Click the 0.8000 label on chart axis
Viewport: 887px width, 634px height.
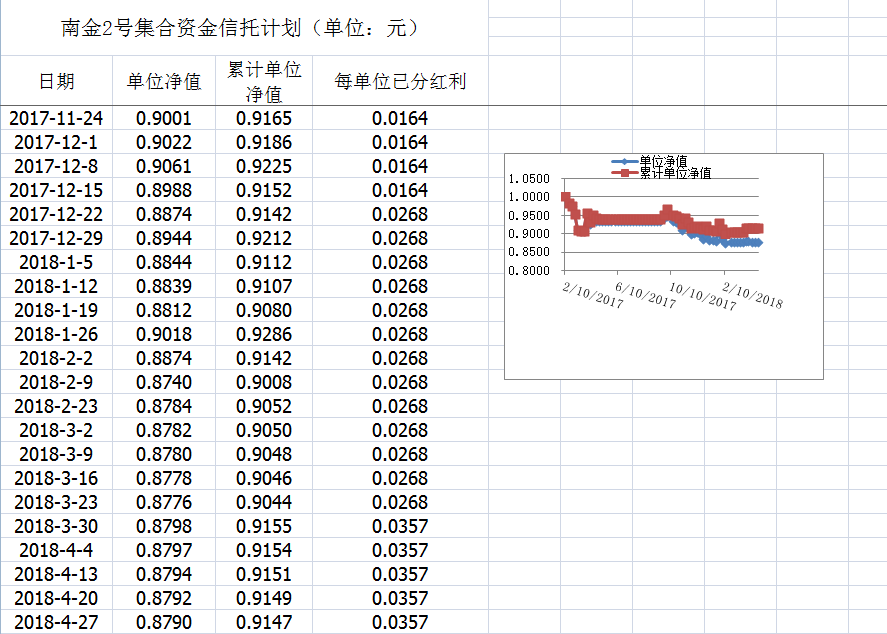(x=529, y=271)
